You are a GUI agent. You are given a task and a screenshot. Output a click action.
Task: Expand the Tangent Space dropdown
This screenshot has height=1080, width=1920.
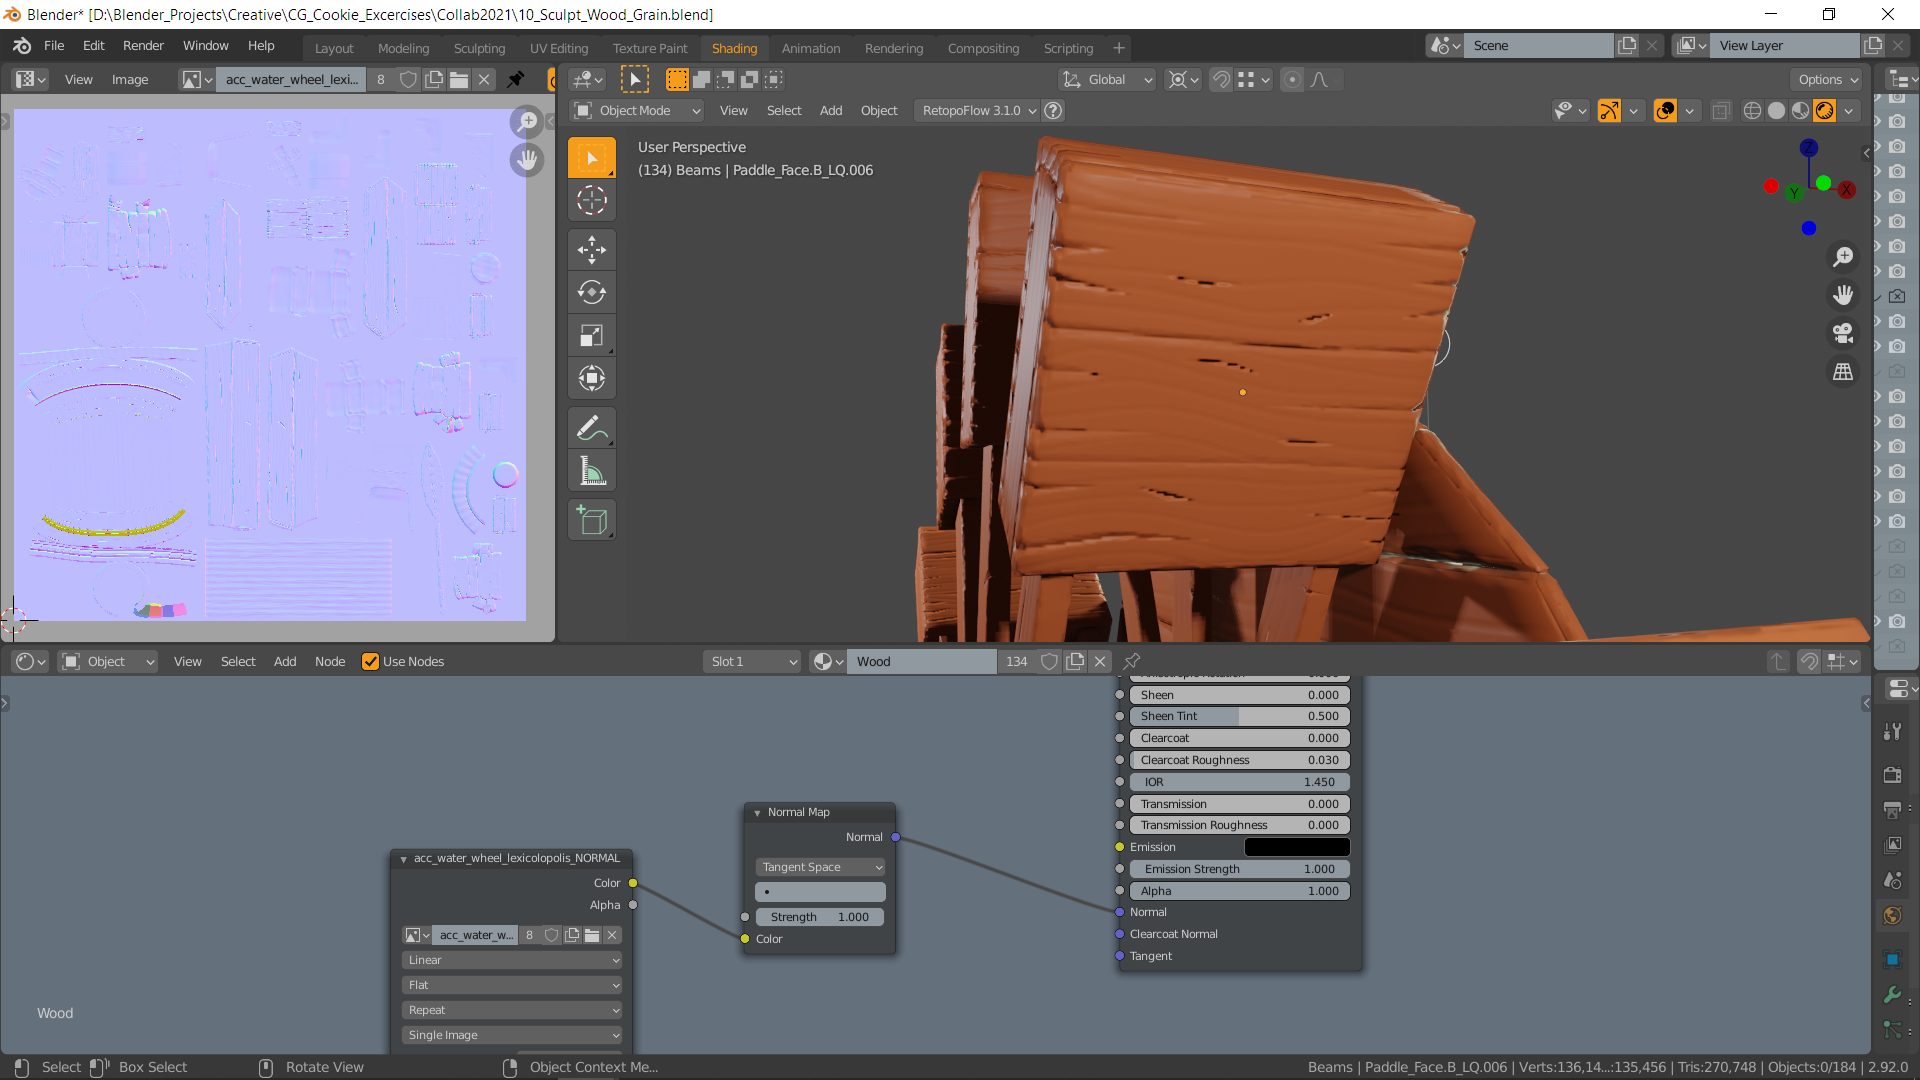tap(820, 867)
